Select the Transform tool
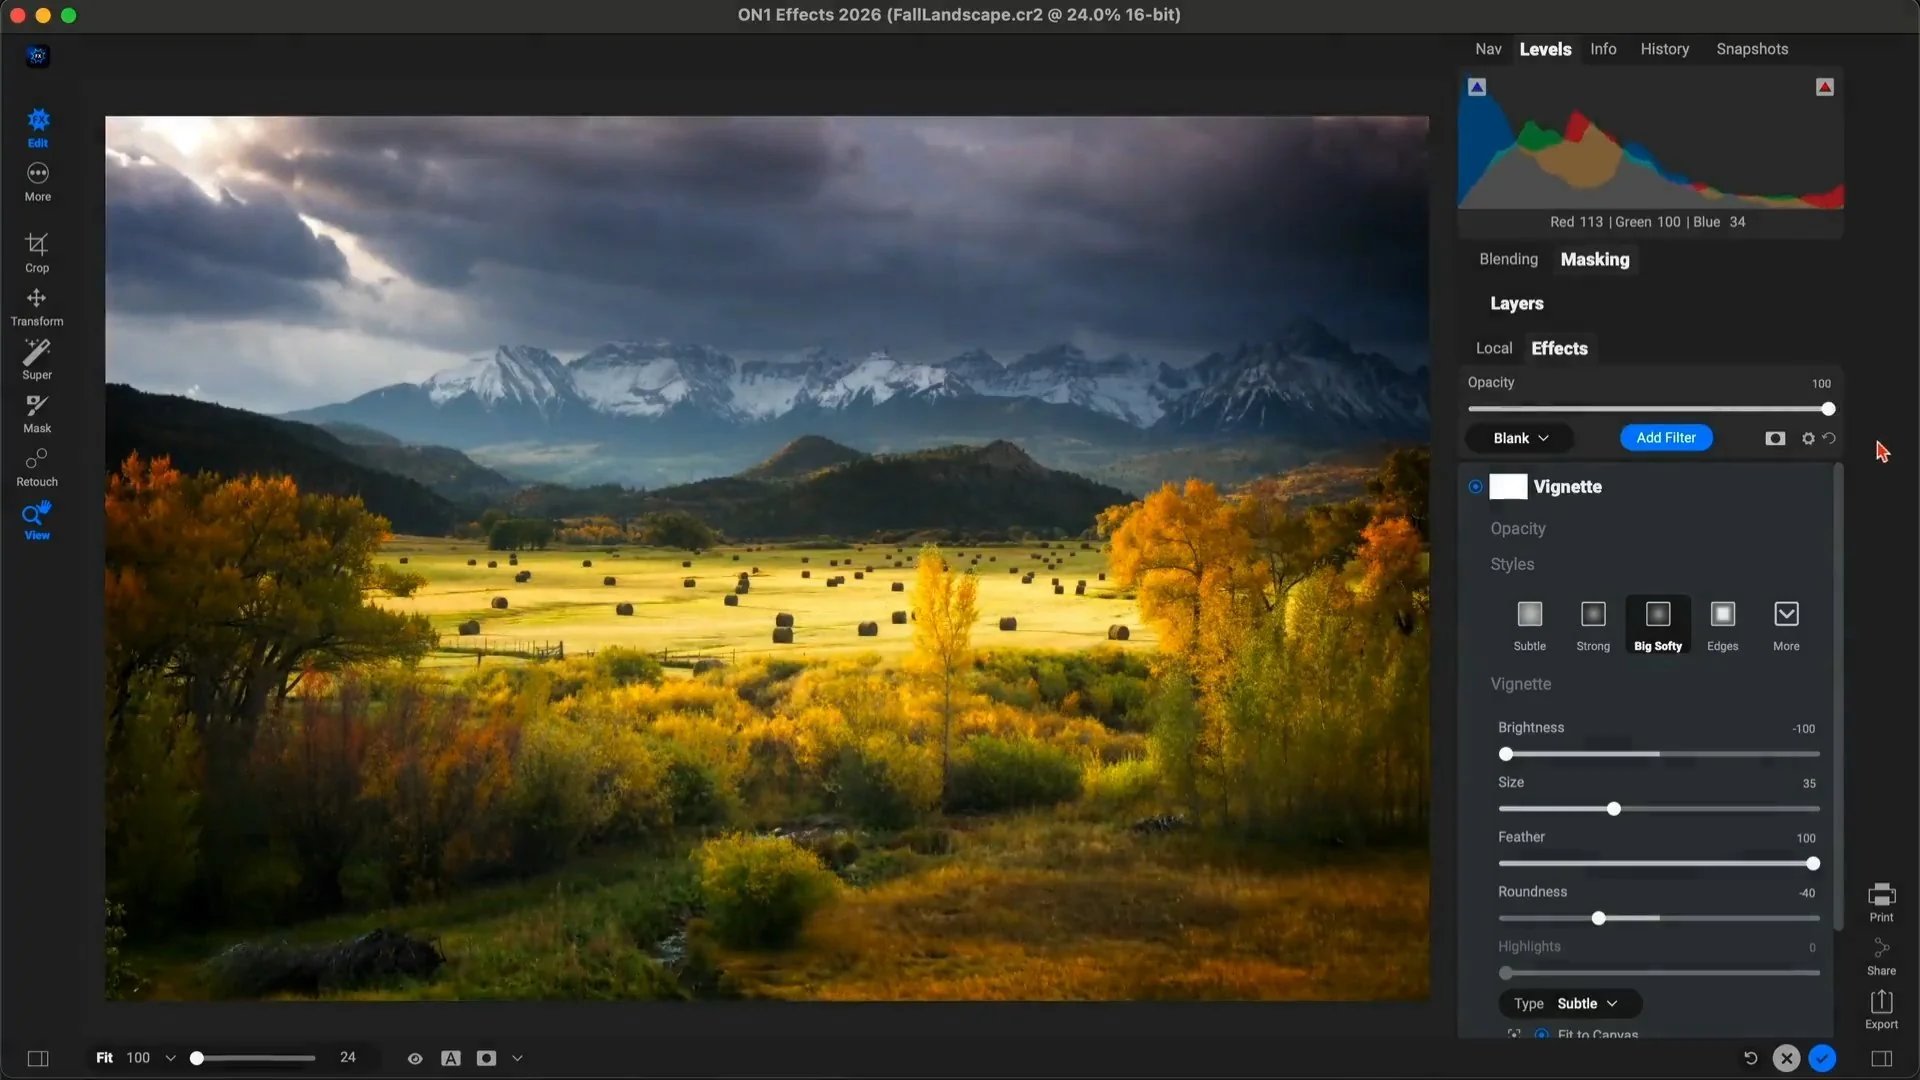 coord(37,307)
